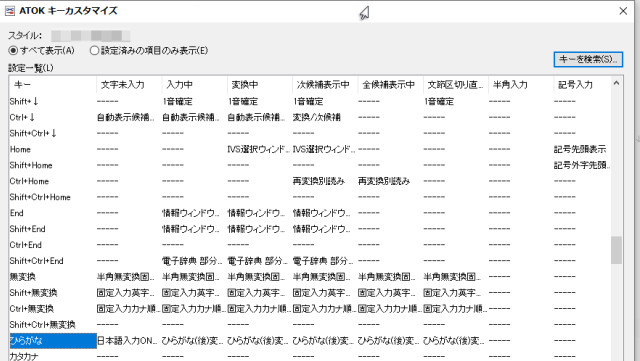Click 電子辞典 部分 under 入力中
Screen dimensions: 640x361
coord(192,261)
